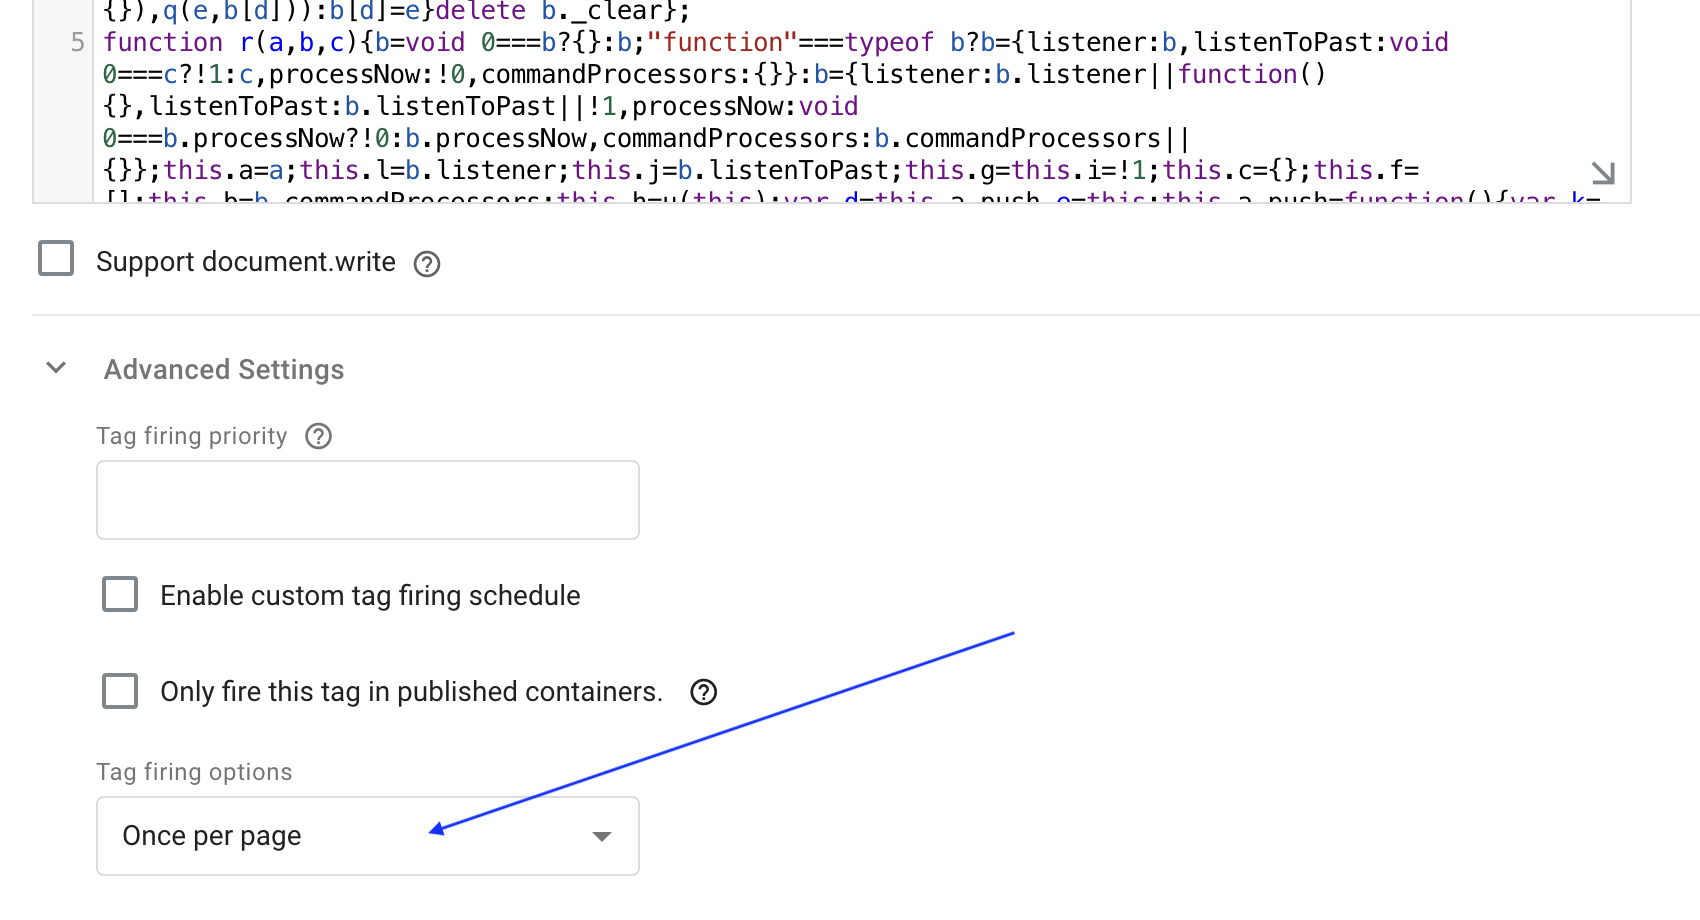The width and height of the screenshot is (1700, 920).
Task: Collapse Advanced Settings using the chevron
Action: pos(57,368)
